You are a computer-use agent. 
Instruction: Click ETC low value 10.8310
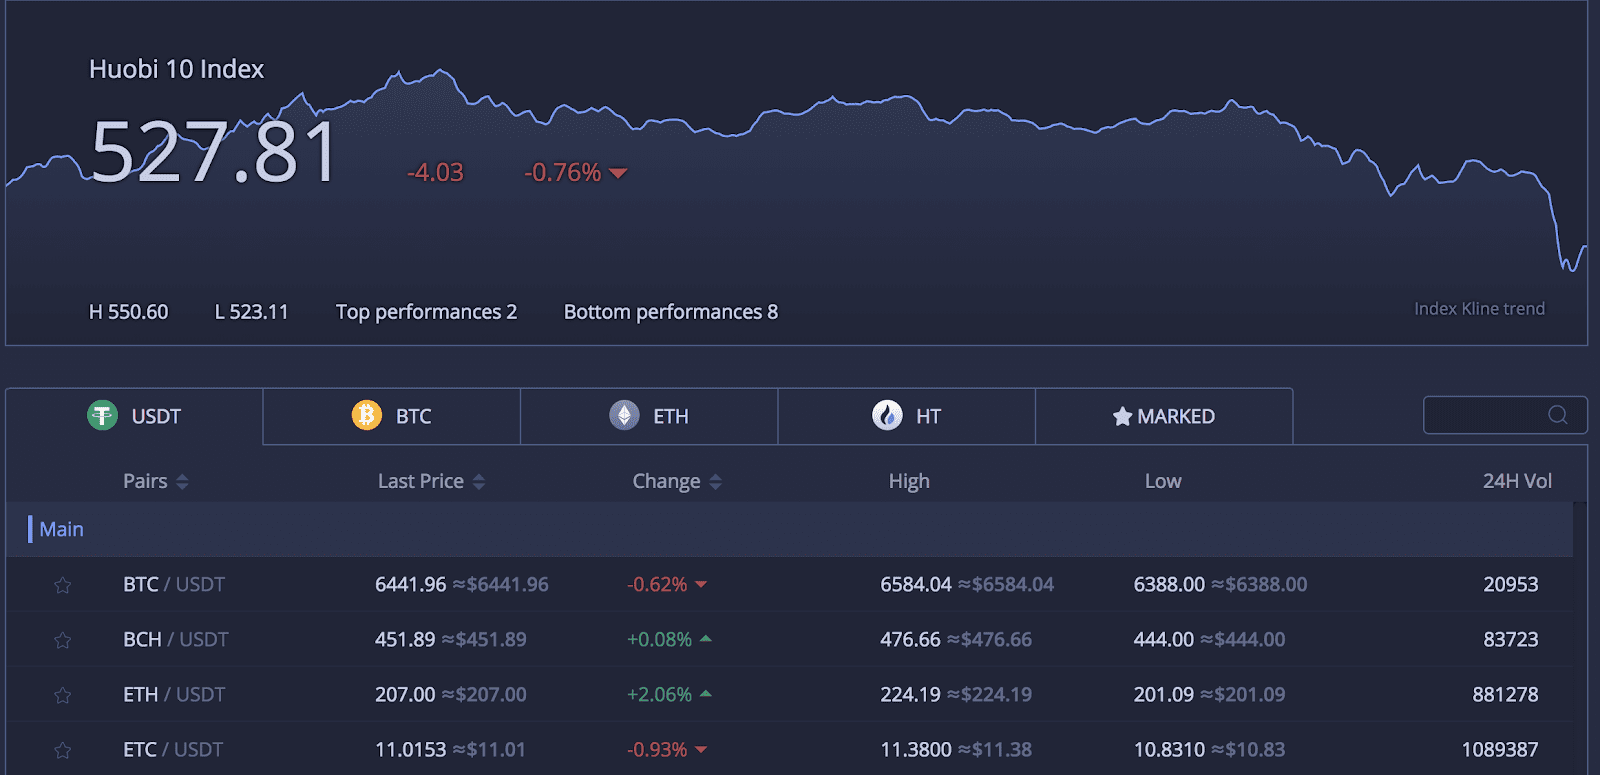(x=1169, y=749)
